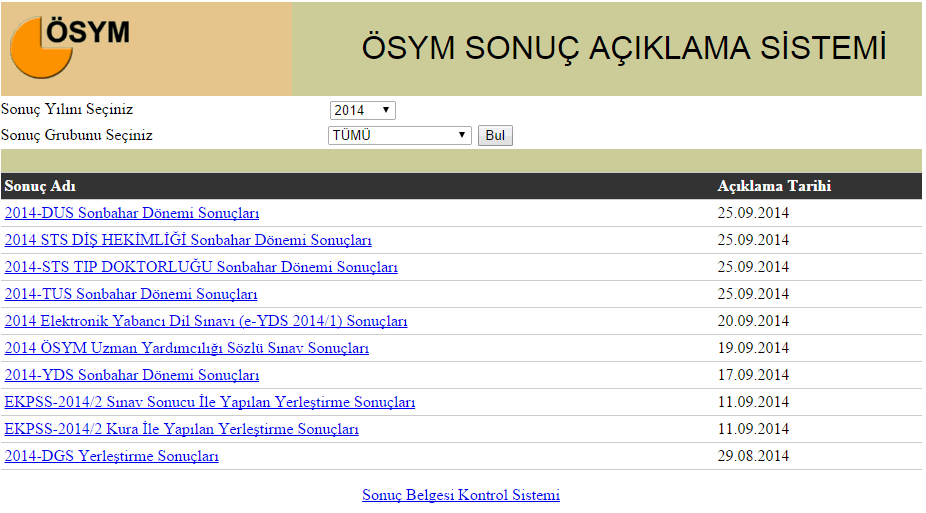Expand the result group dropdown showing TÜMÜ

tap(399, 135)
